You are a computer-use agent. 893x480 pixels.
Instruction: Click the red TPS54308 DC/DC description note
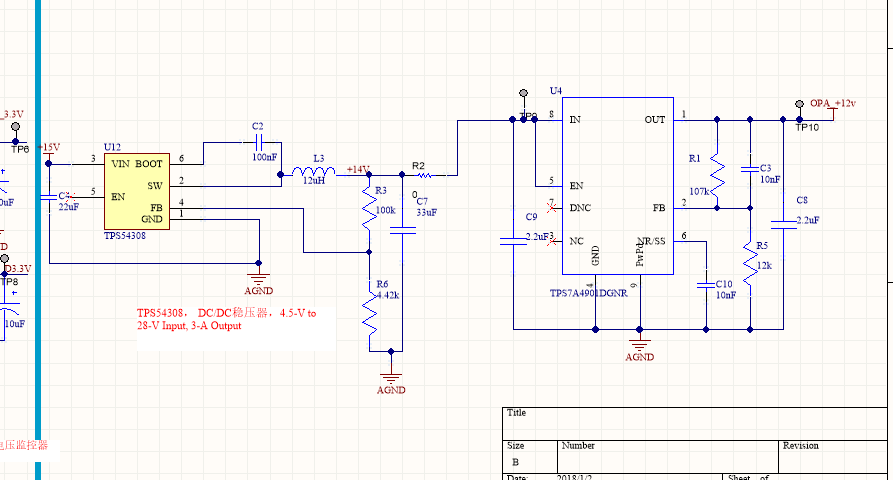coord(227,319)
